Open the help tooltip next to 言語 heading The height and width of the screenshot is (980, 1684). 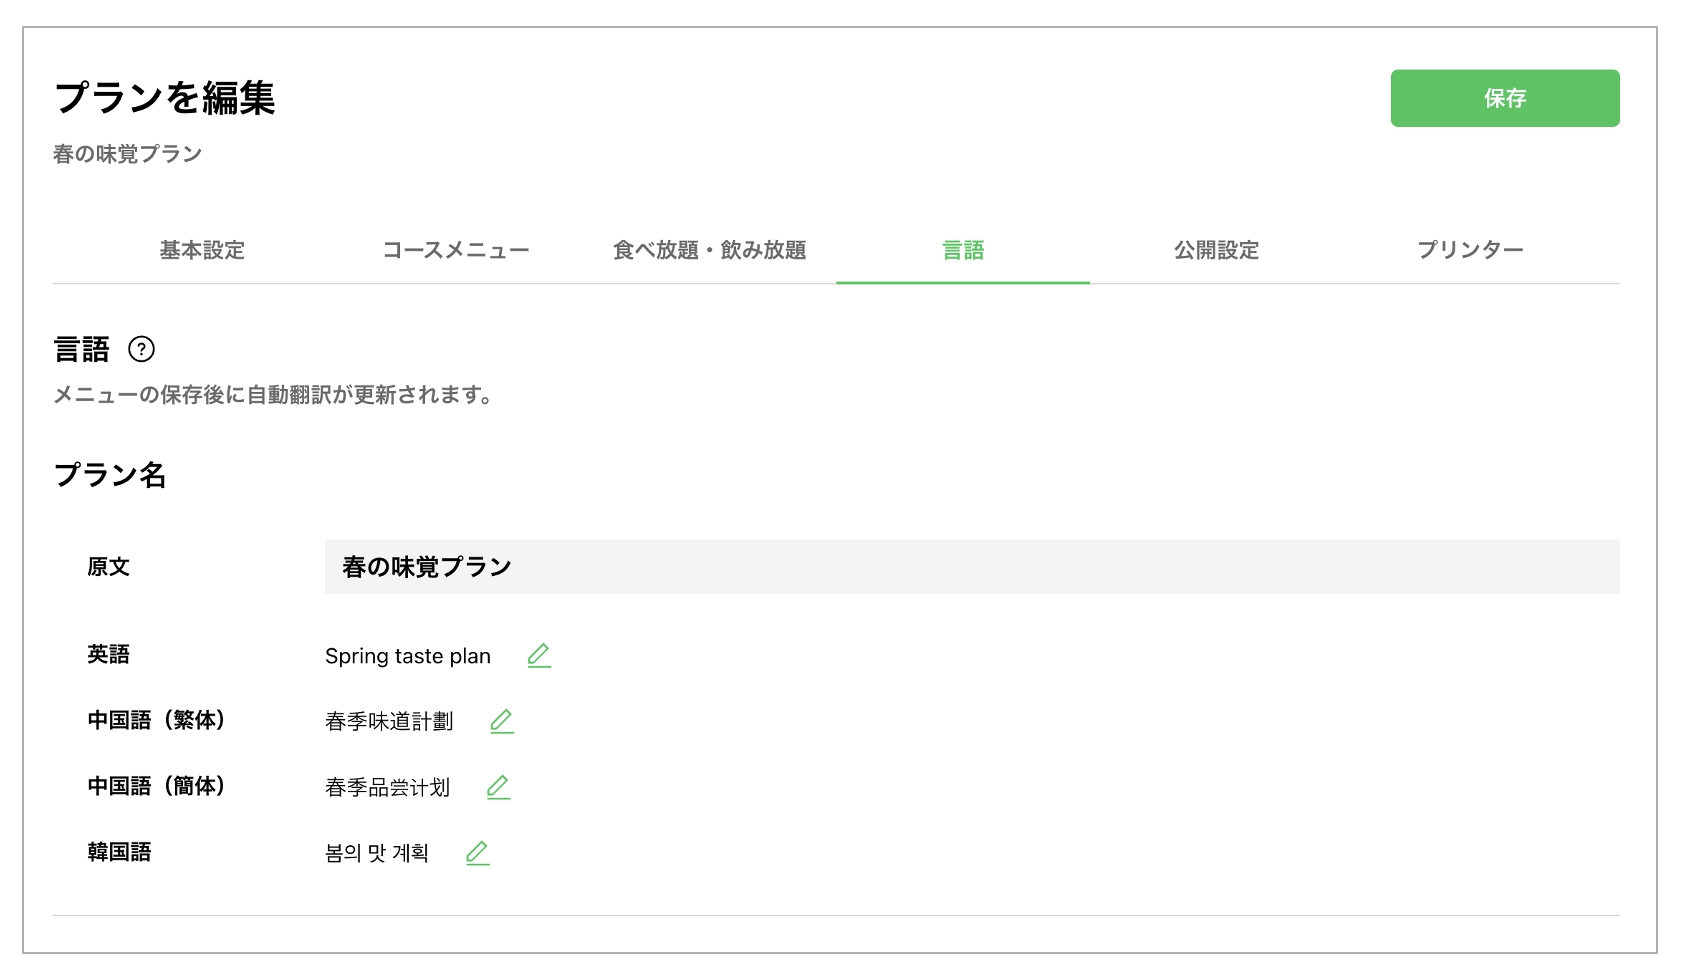pos(145,350)
